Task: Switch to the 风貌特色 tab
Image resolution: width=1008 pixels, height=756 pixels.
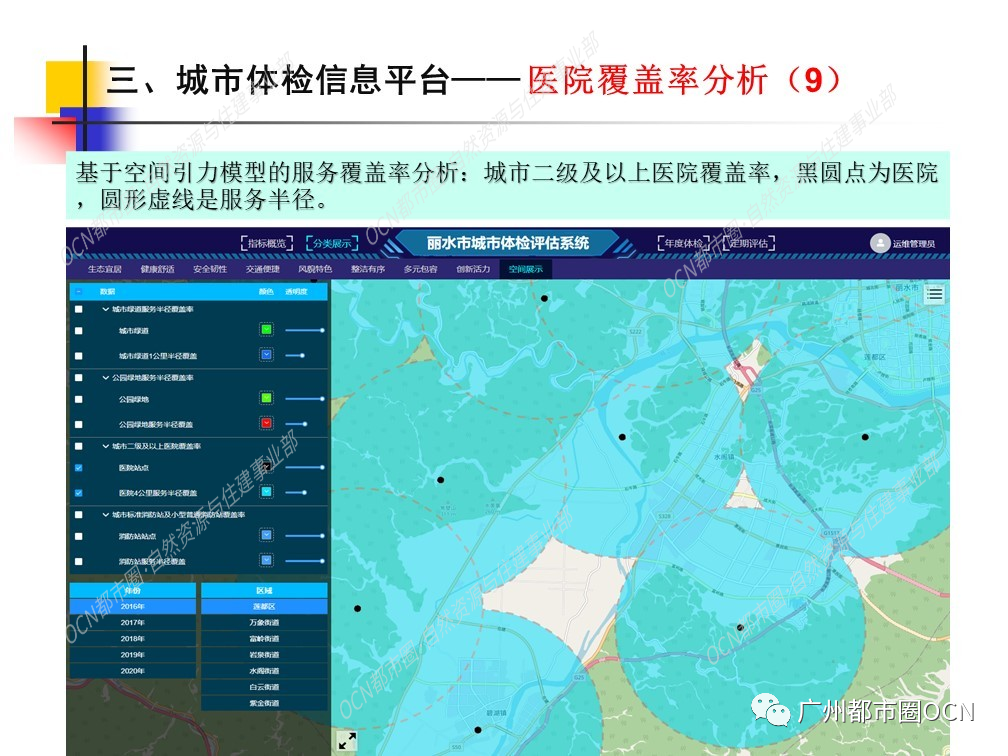Action: point(315,269)
